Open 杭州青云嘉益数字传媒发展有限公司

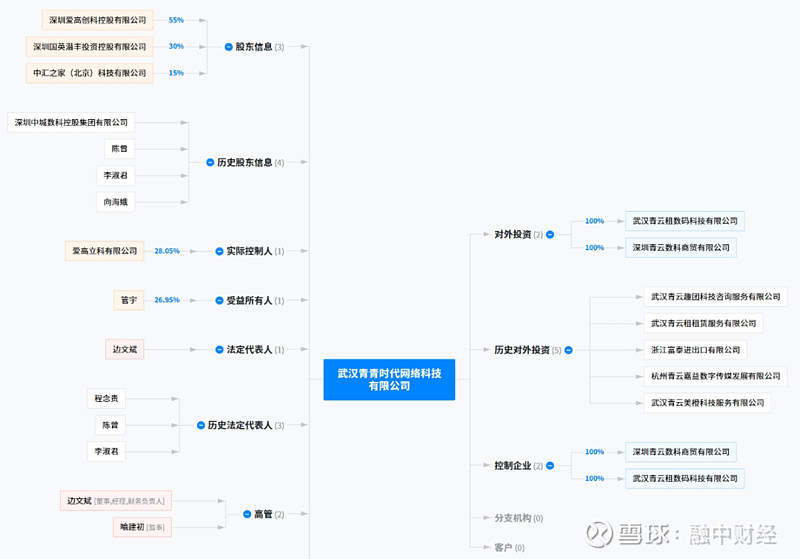point(715,376)
